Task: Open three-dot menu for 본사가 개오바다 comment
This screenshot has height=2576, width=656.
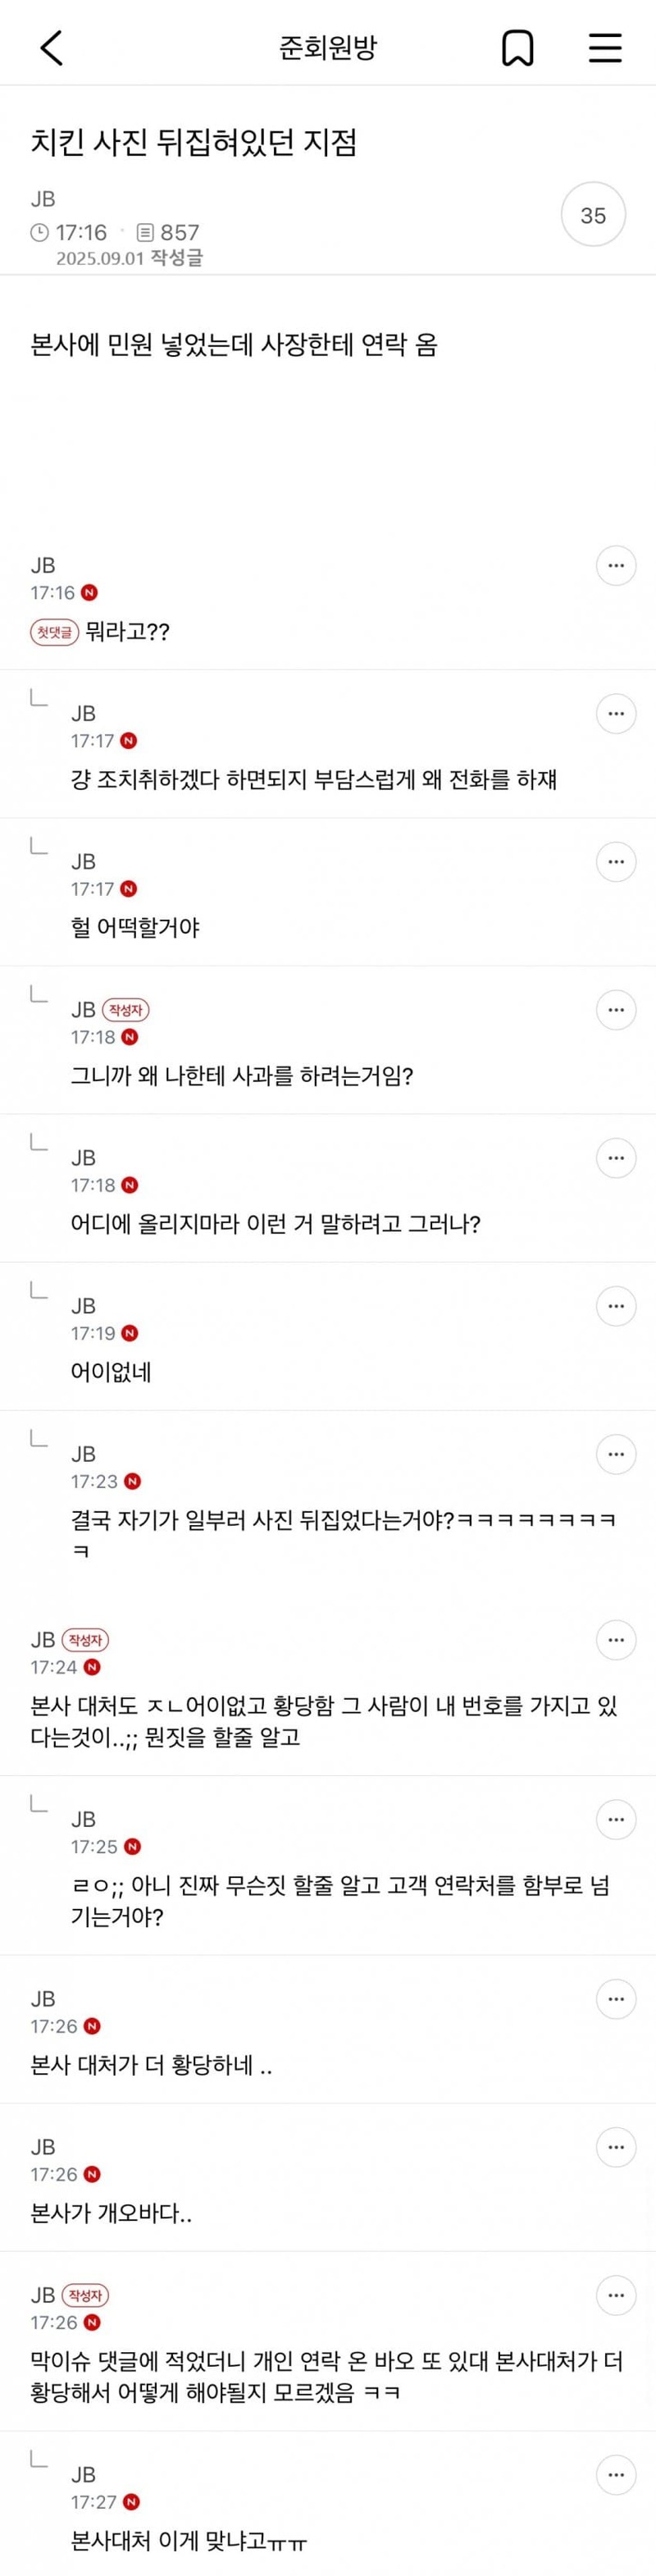Action: [616, 2147]
